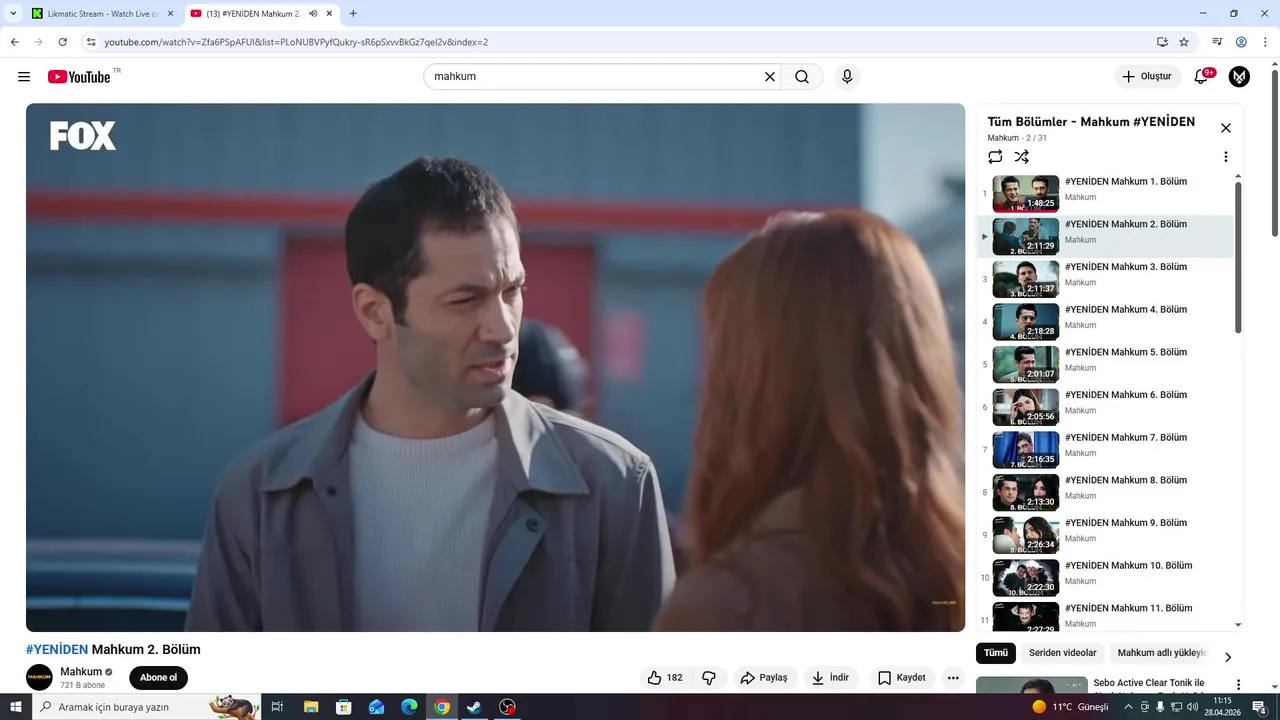Open the notifications bell
This screenshot has width=1280, height=720.
[1201, 77]
